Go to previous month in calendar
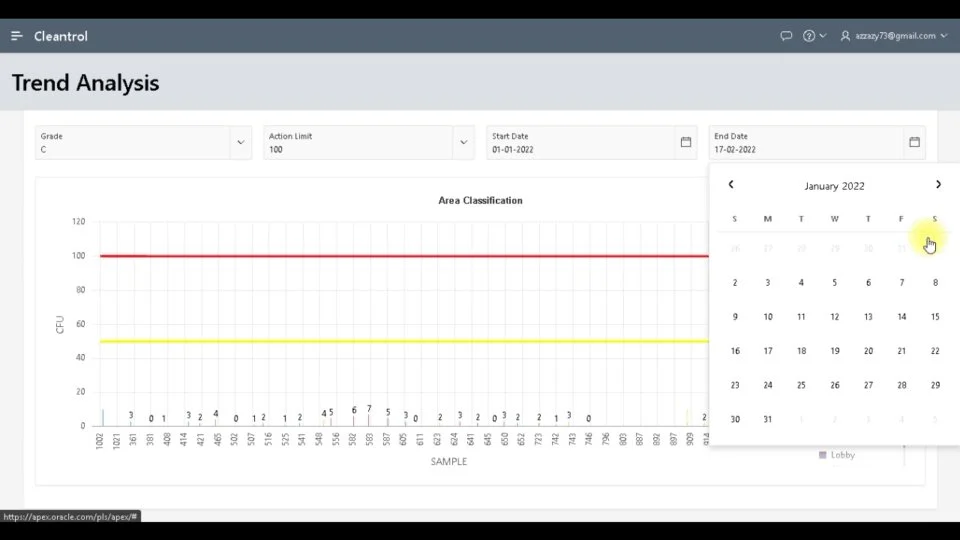960x540 pixels. [731, 185]
